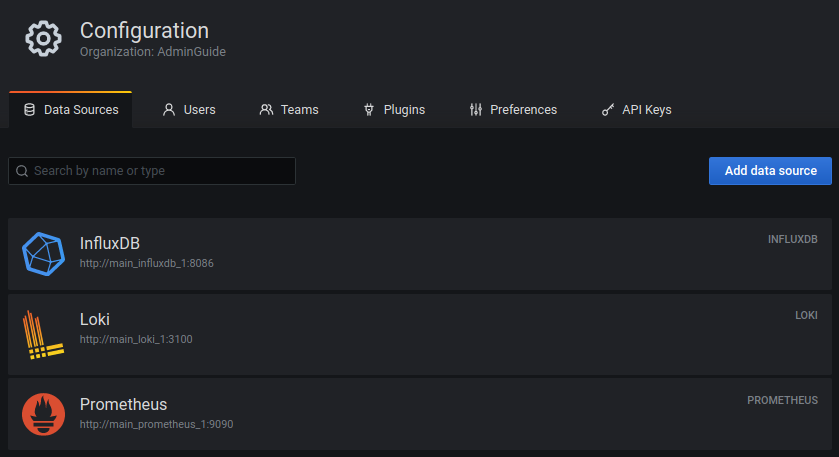
Task: Click the people icon on Teams tab
Action: click(266, 110)
